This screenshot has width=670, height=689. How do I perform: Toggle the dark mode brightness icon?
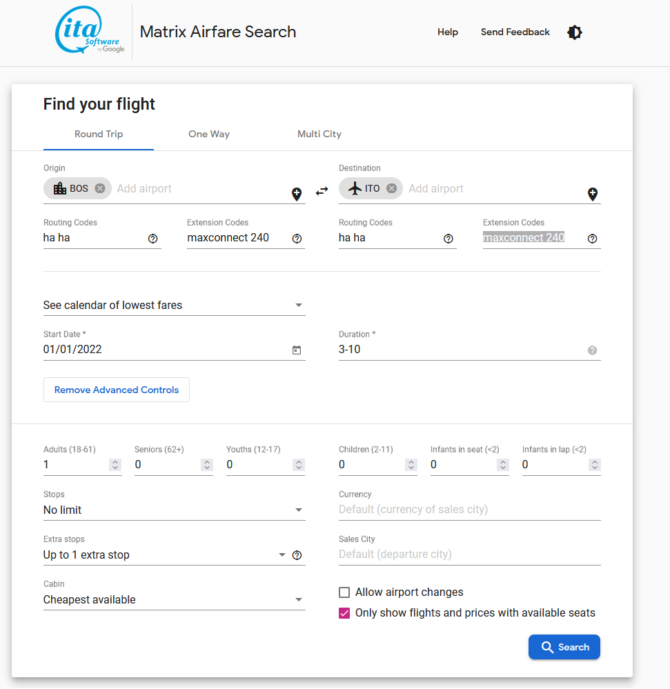(x=574, y=32)
